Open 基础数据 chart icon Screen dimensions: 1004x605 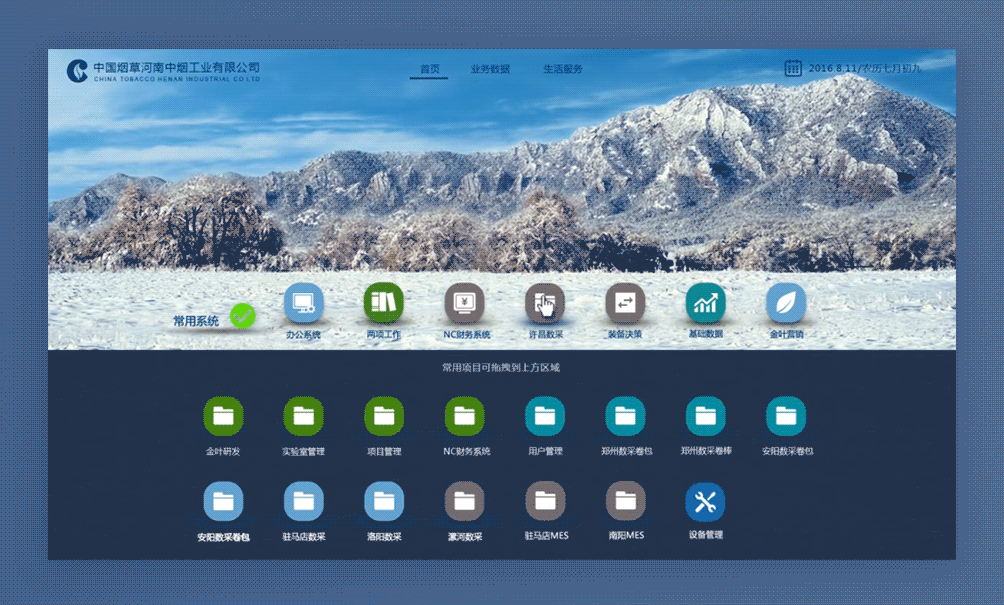pos(705,305)
